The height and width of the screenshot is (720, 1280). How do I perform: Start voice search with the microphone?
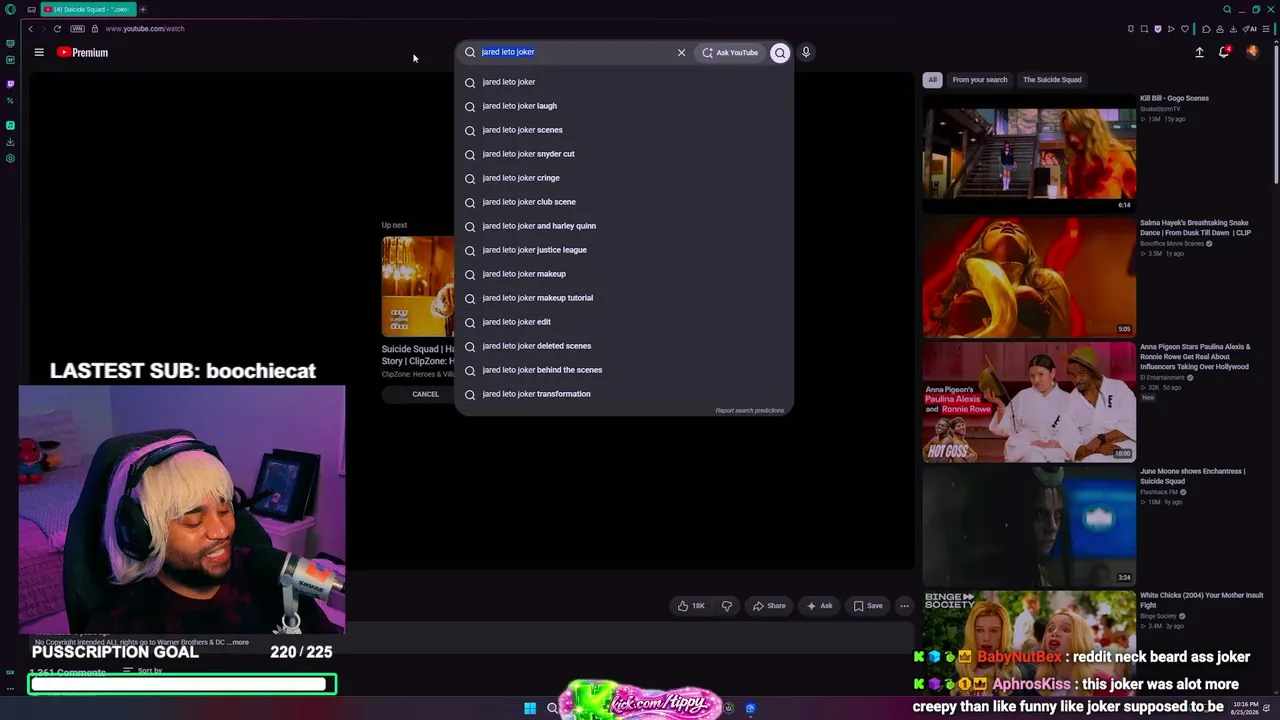tap(806, 52)
